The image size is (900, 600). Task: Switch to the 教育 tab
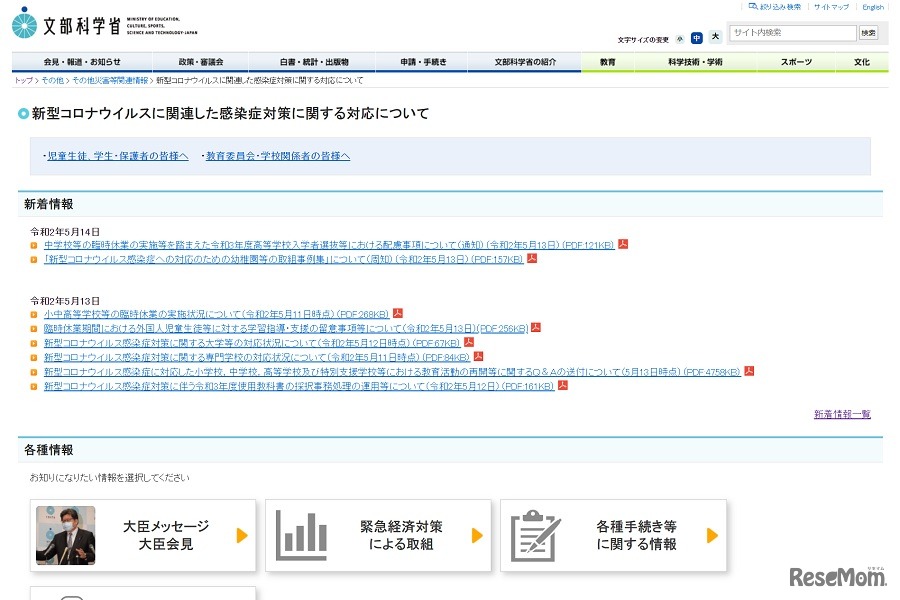tap(607, 61)
